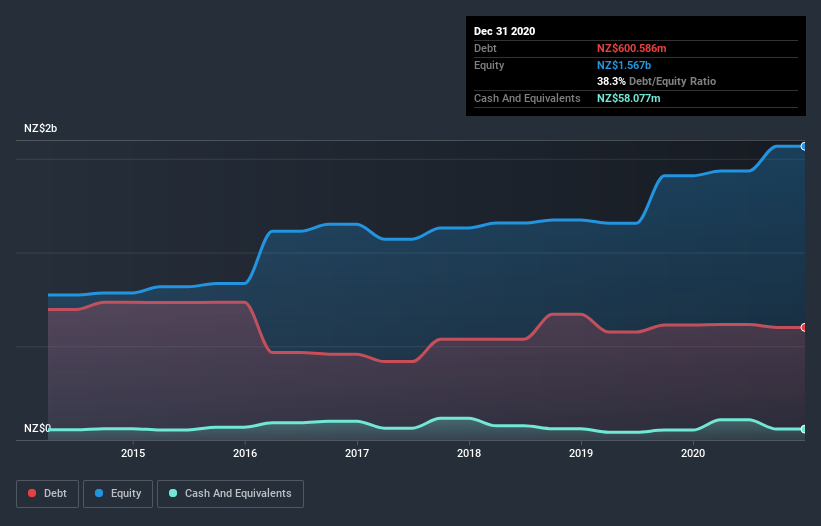
Task: Click the Debt label in tooltip
Action: [485, 48]
